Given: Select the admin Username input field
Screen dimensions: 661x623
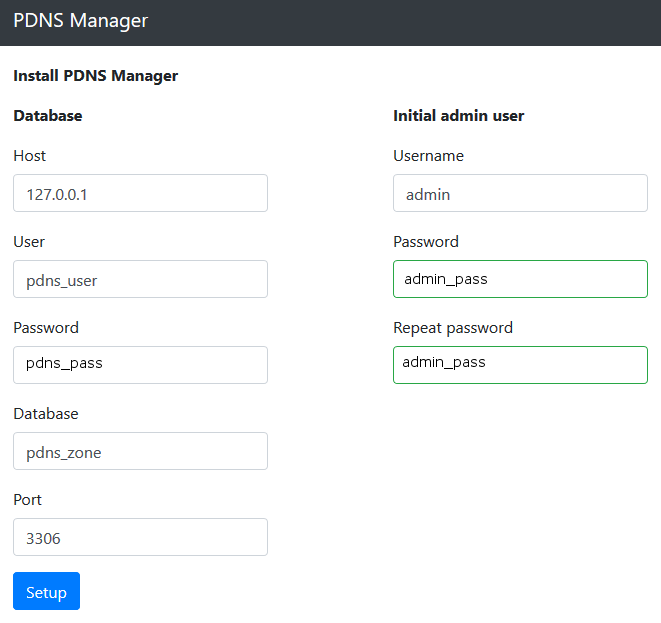Looking at the screenshot, I should [x=520, y=193].
